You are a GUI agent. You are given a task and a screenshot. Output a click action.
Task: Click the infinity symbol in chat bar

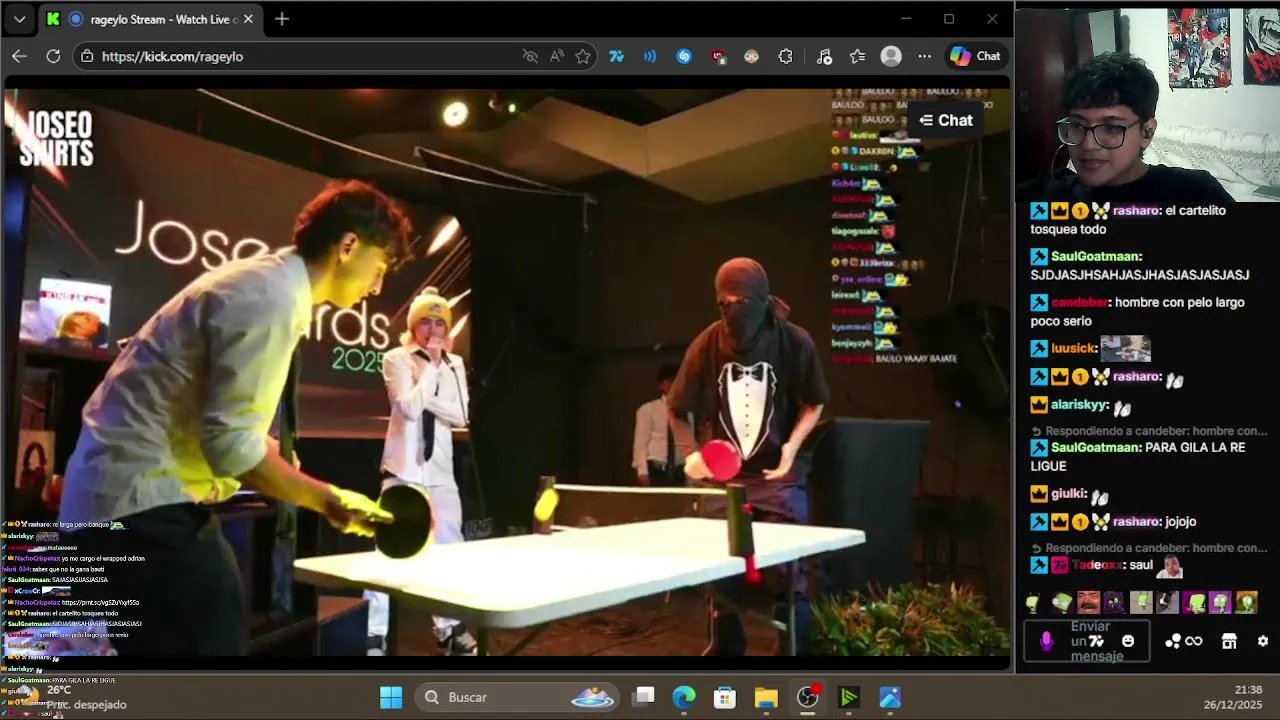[1193, 641]
